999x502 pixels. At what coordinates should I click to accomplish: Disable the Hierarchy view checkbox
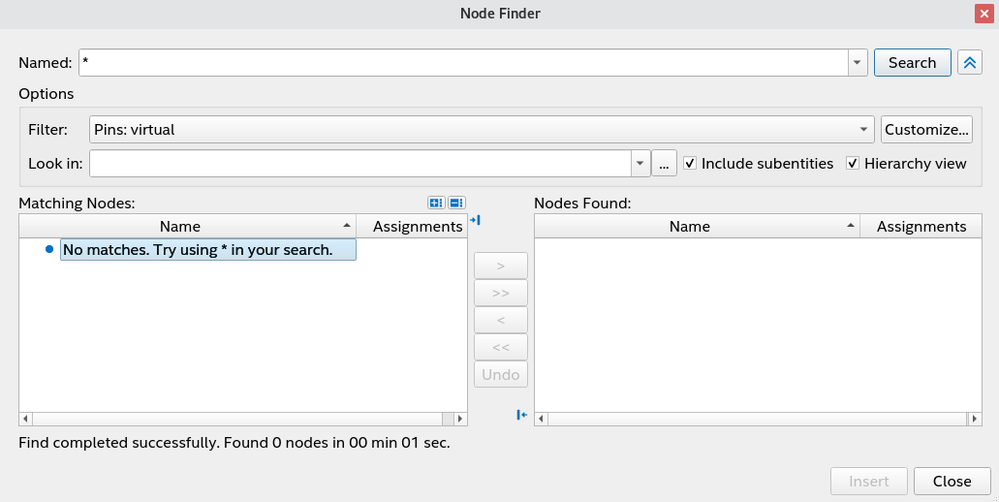(853, 163)
